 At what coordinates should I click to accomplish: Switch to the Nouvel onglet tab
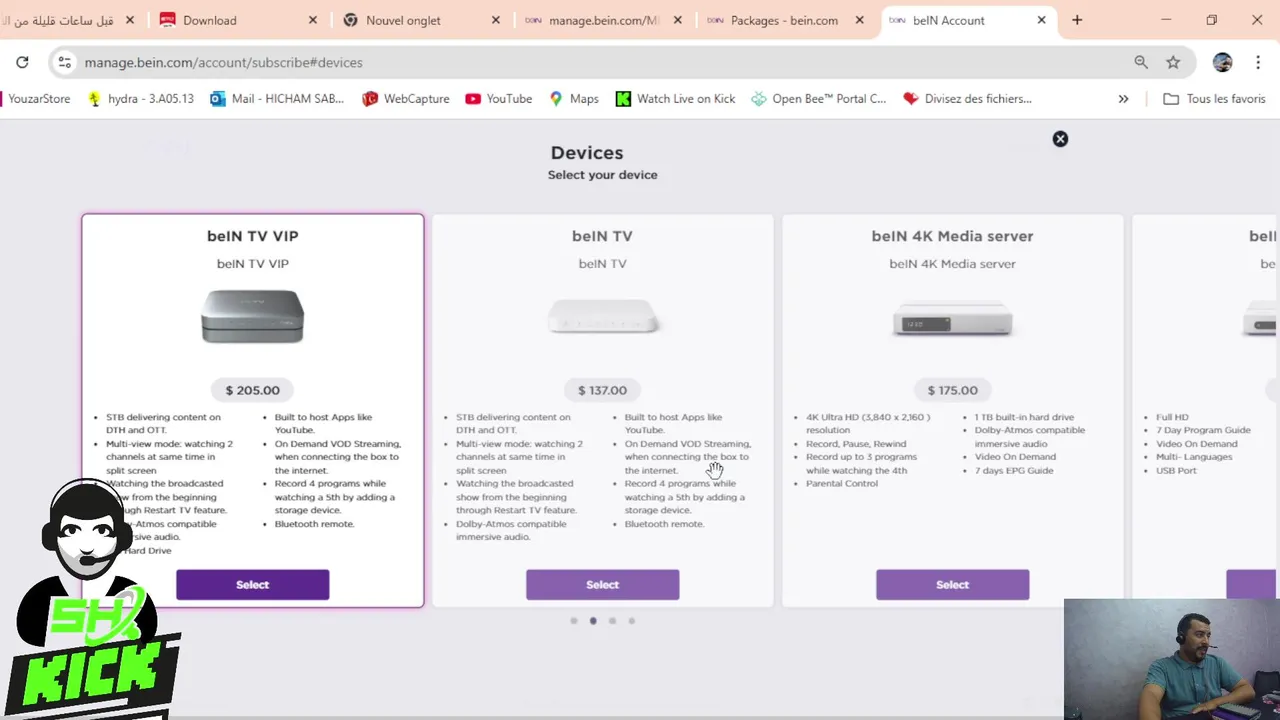click(x=420, y=20)
